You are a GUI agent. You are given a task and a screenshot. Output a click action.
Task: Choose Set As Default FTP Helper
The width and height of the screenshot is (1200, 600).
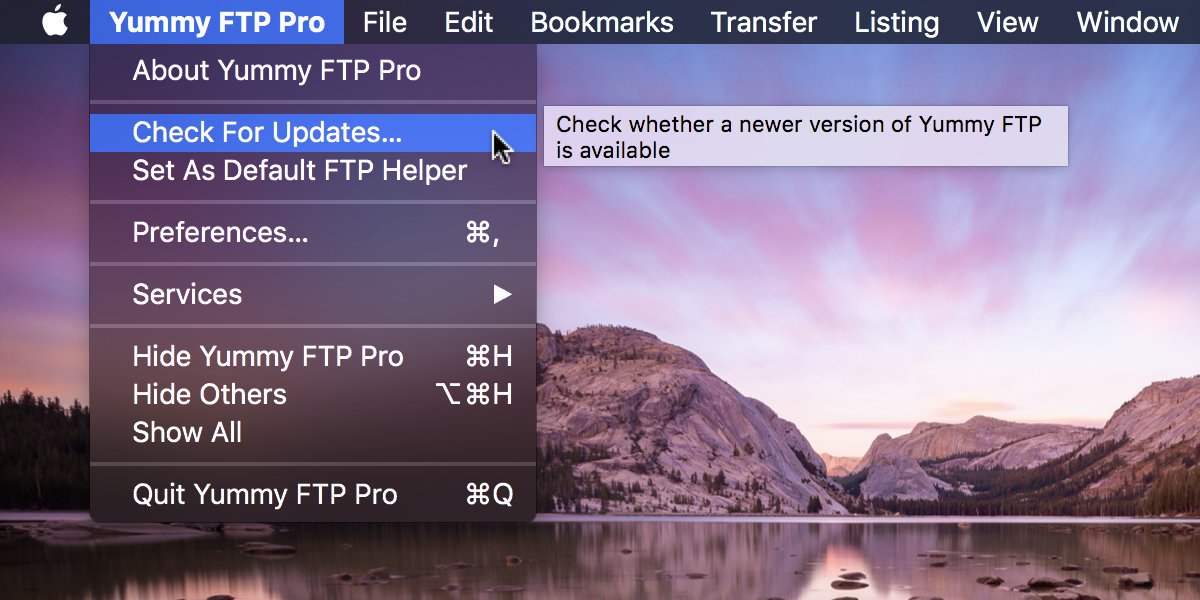pyautogui.click(x=313, y=171)
